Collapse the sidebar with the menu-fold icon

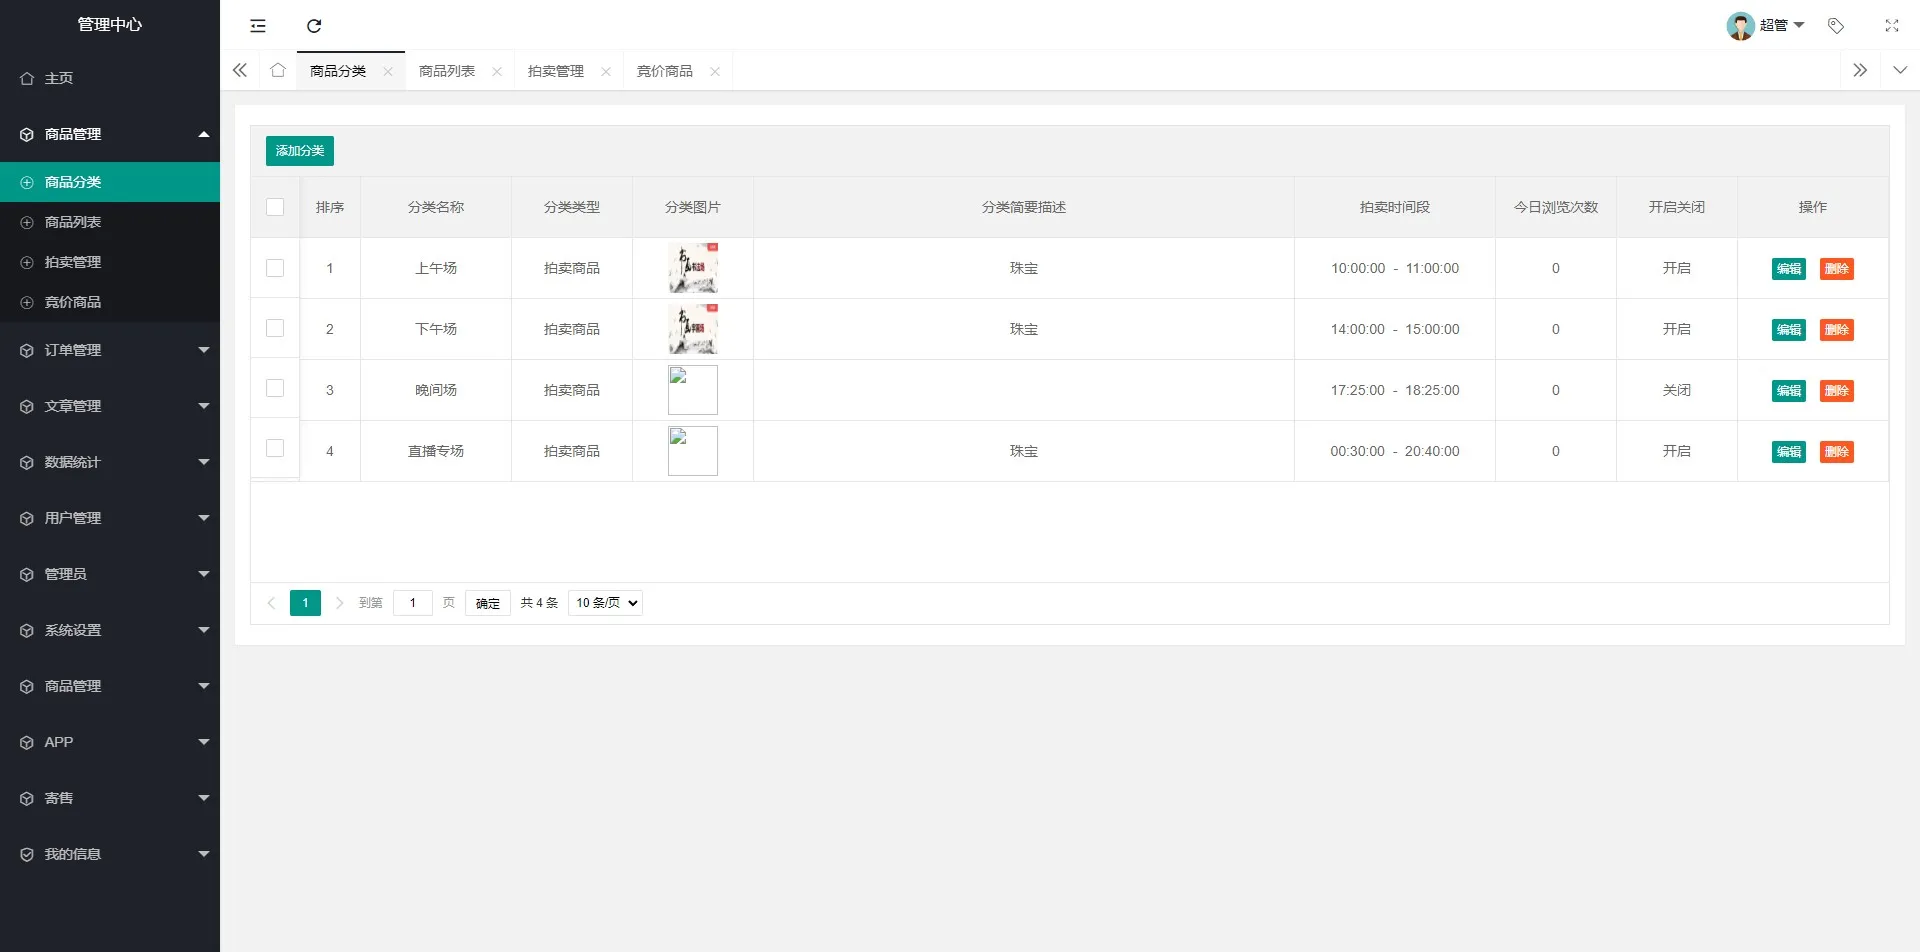(258, 26)
